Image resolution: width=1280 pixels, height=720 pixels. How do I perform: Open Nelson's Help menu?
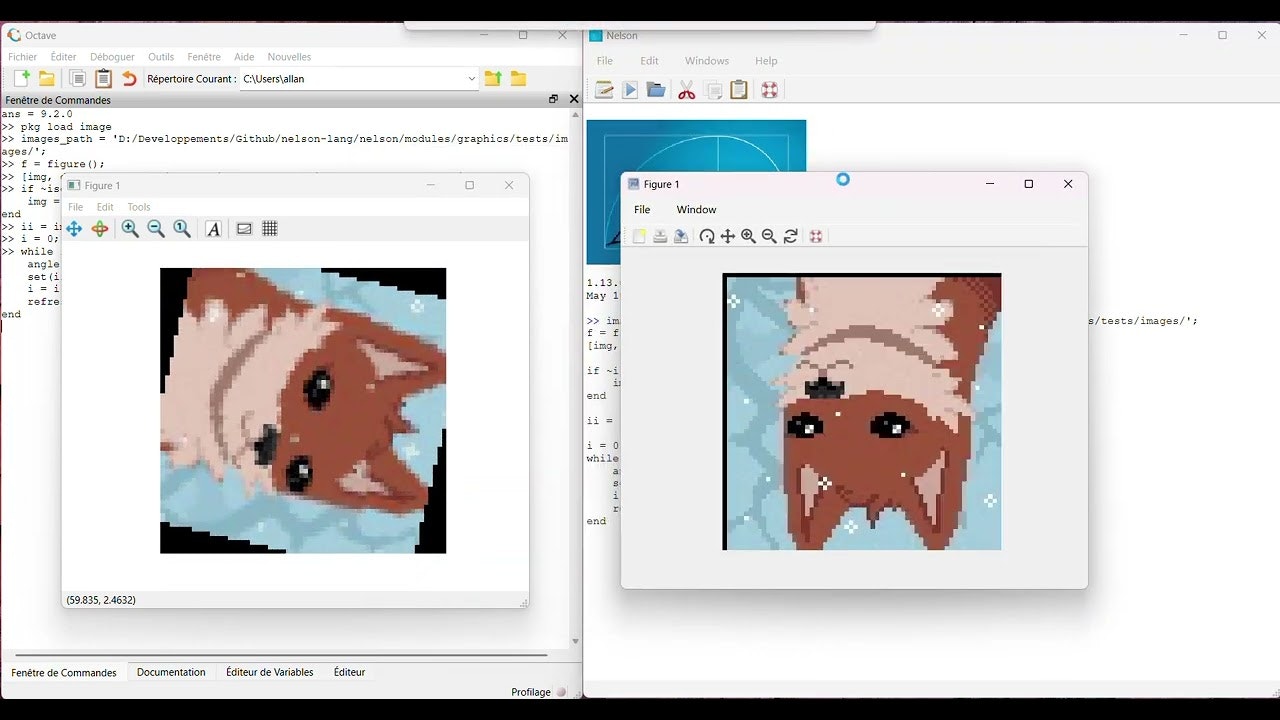766,61
